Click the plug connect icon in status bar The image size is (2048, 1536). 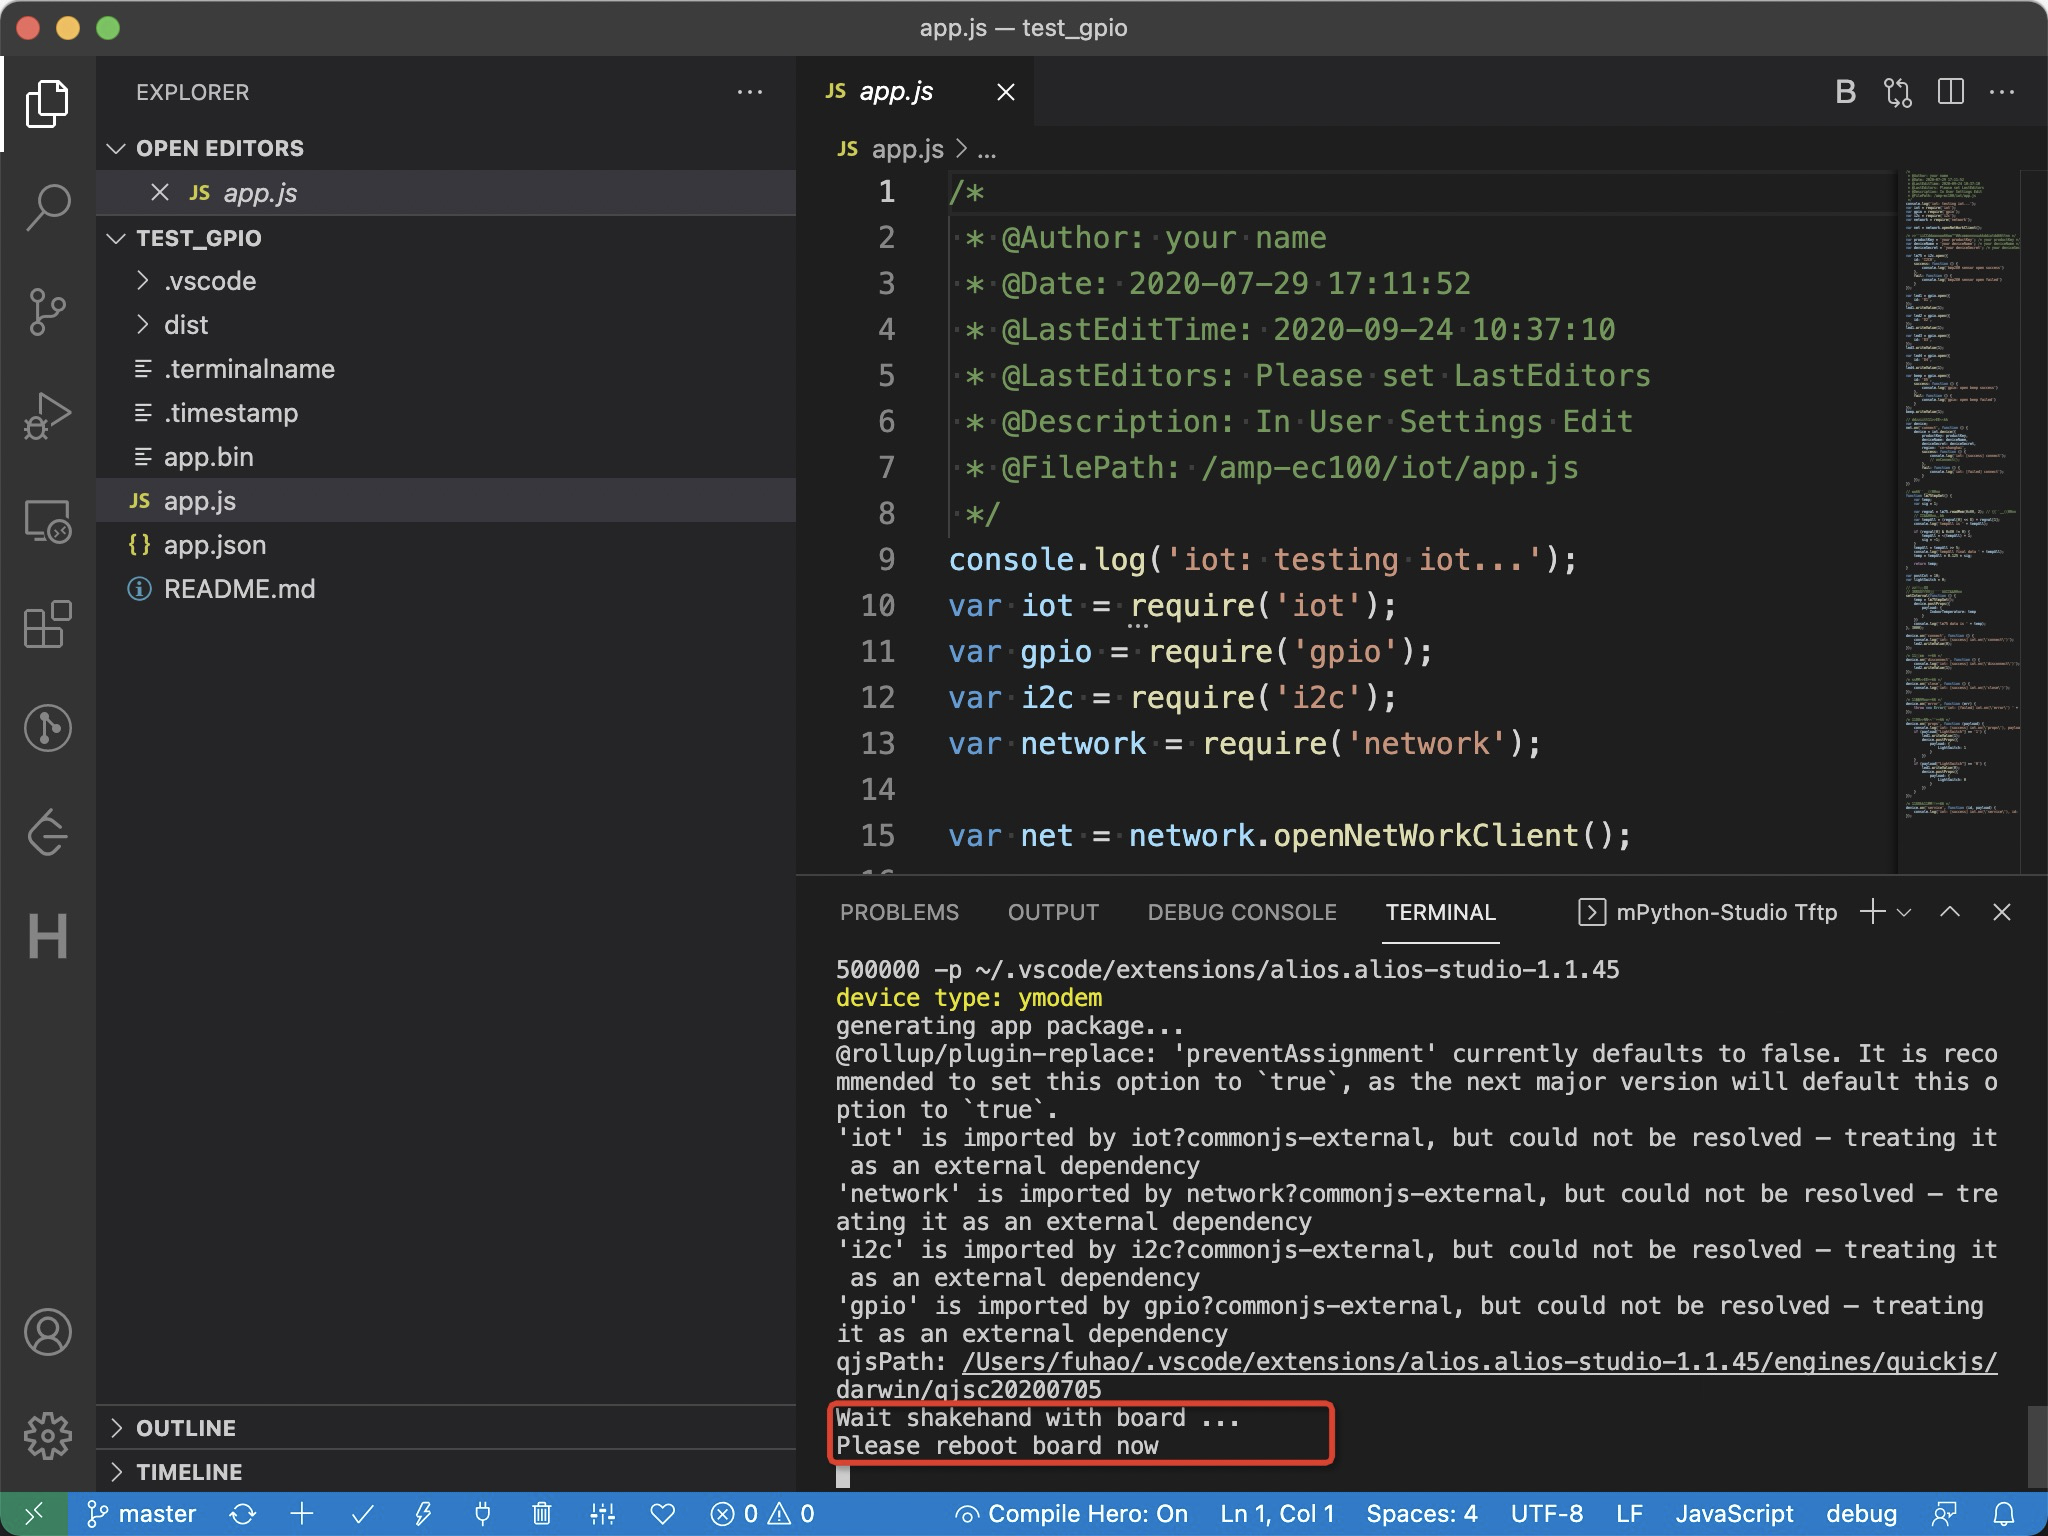click(482, 1514)
